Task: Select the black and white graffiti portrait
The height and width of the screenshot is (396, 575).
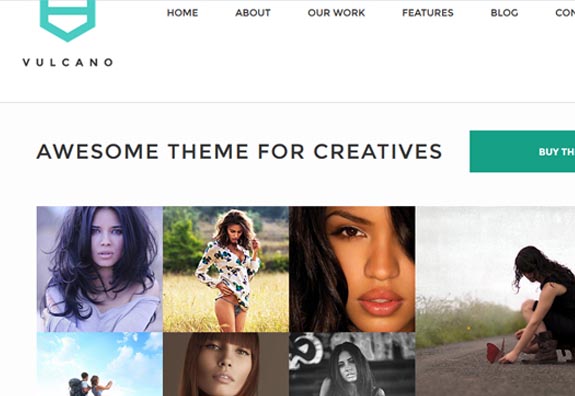Action: [x=352, y=364]
